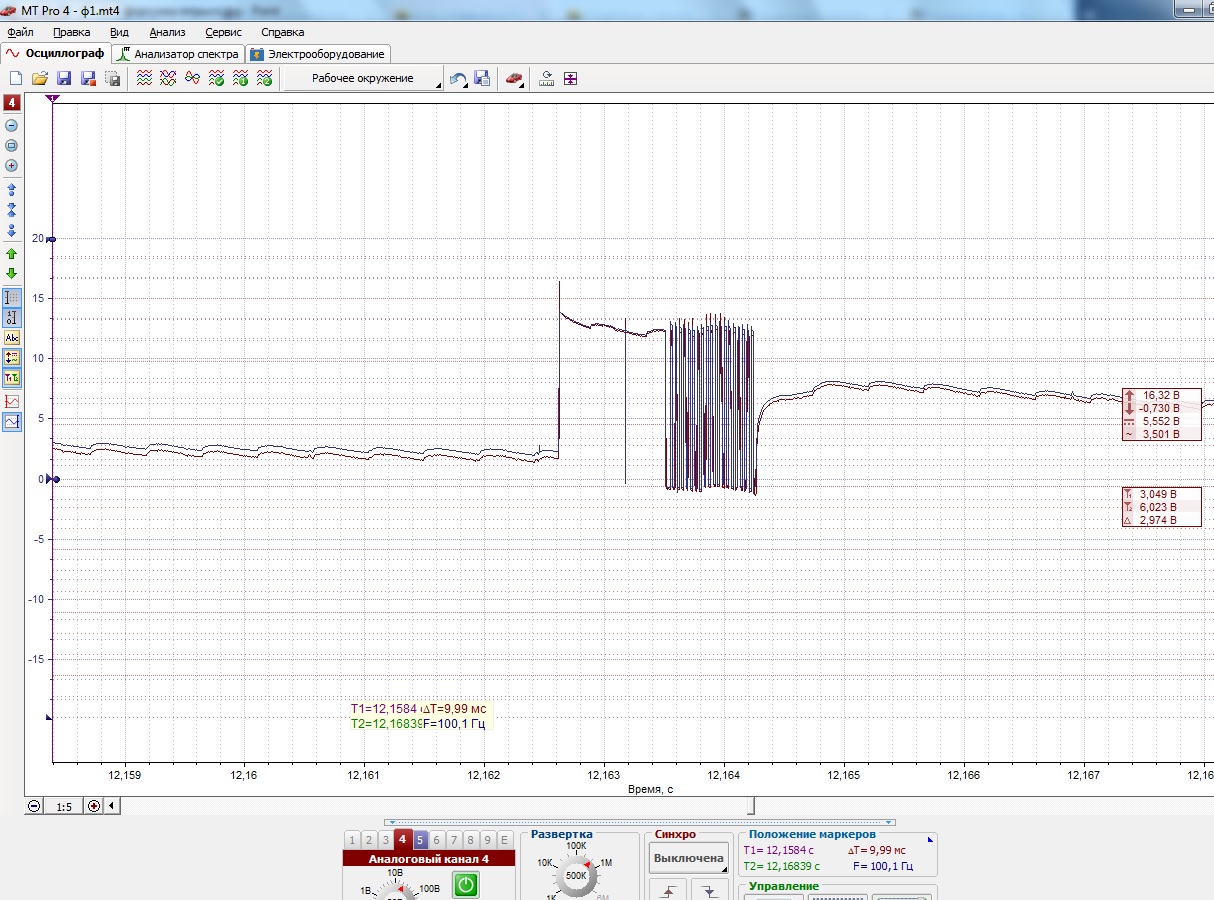Toggle the channel 4 green power button
1214x900 pixels.
[x=466, y=884]
